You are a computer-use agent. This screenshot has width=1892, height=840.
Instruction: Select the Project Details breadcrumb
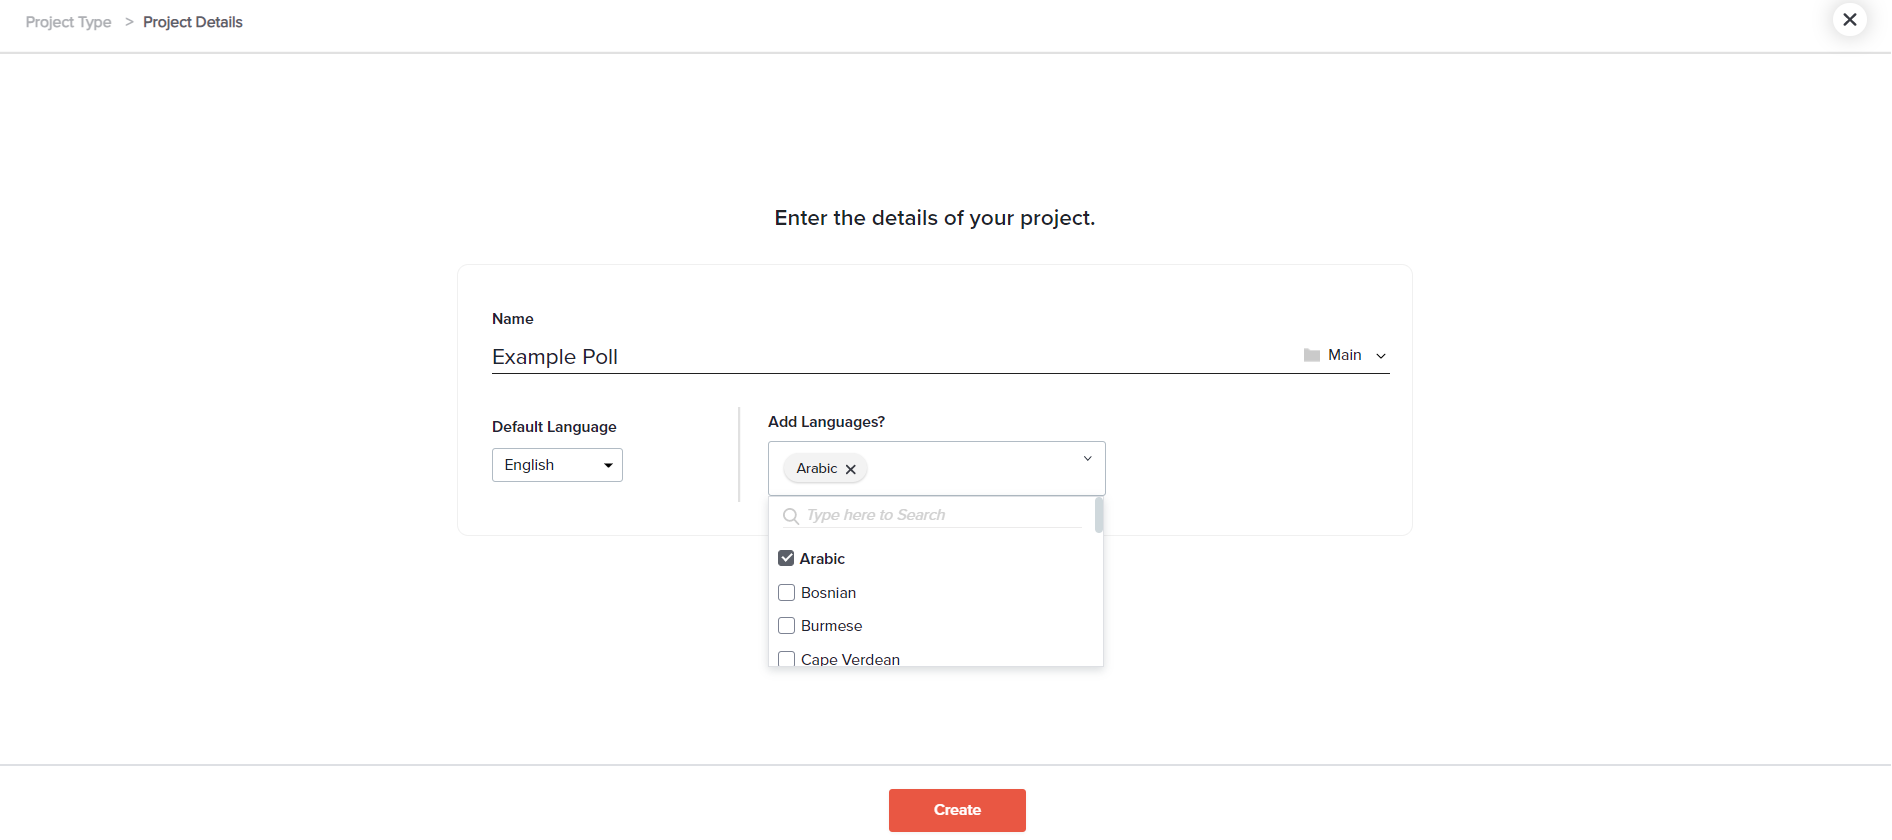(x=193, y=22)
